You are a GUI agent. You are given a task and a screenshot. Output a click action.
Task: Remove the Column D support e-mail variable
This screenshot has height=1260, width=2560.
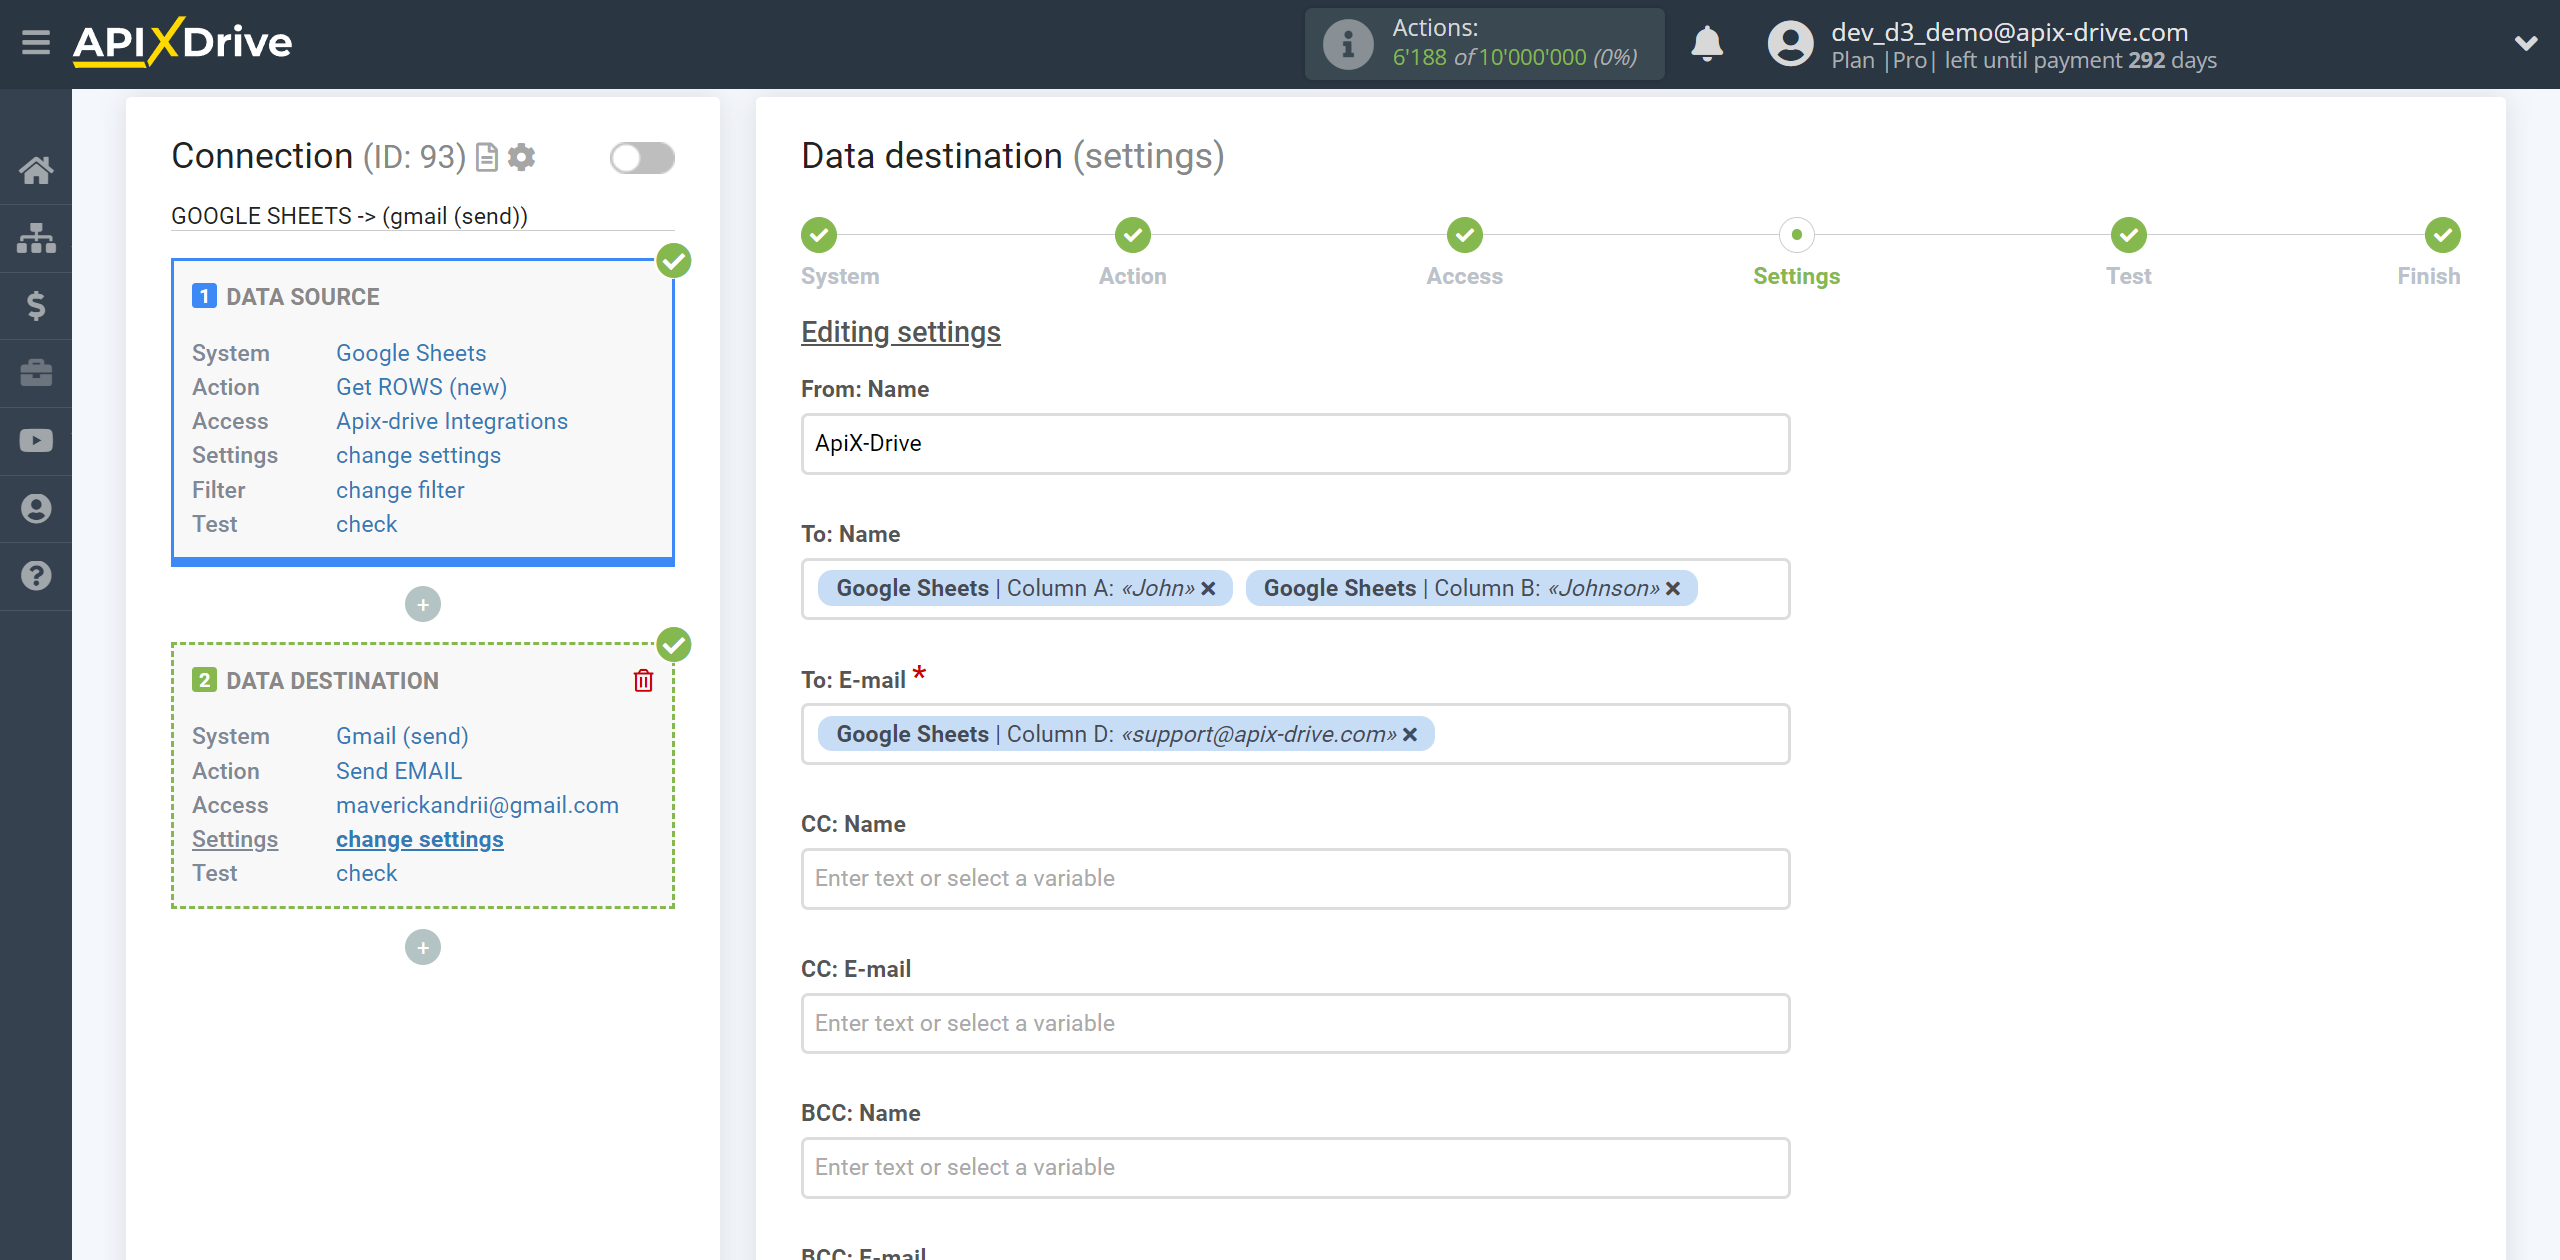(x=1410, y=735)
